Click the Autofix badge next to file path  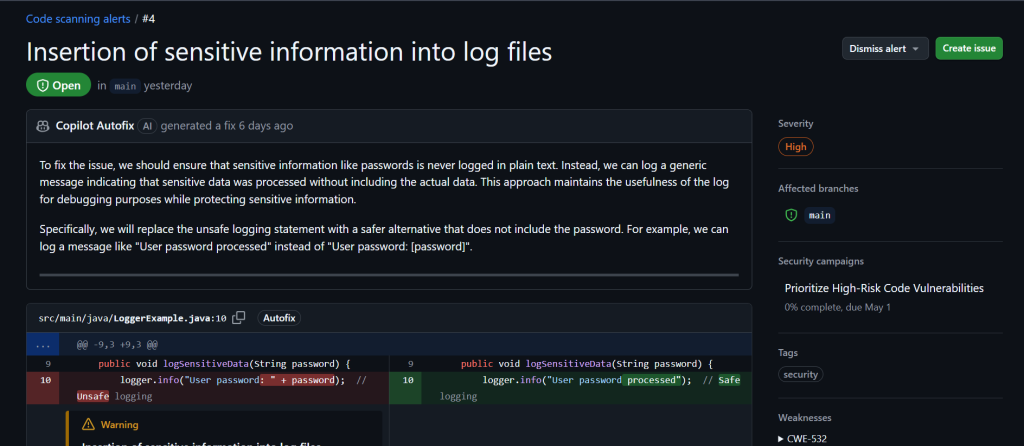279,318
